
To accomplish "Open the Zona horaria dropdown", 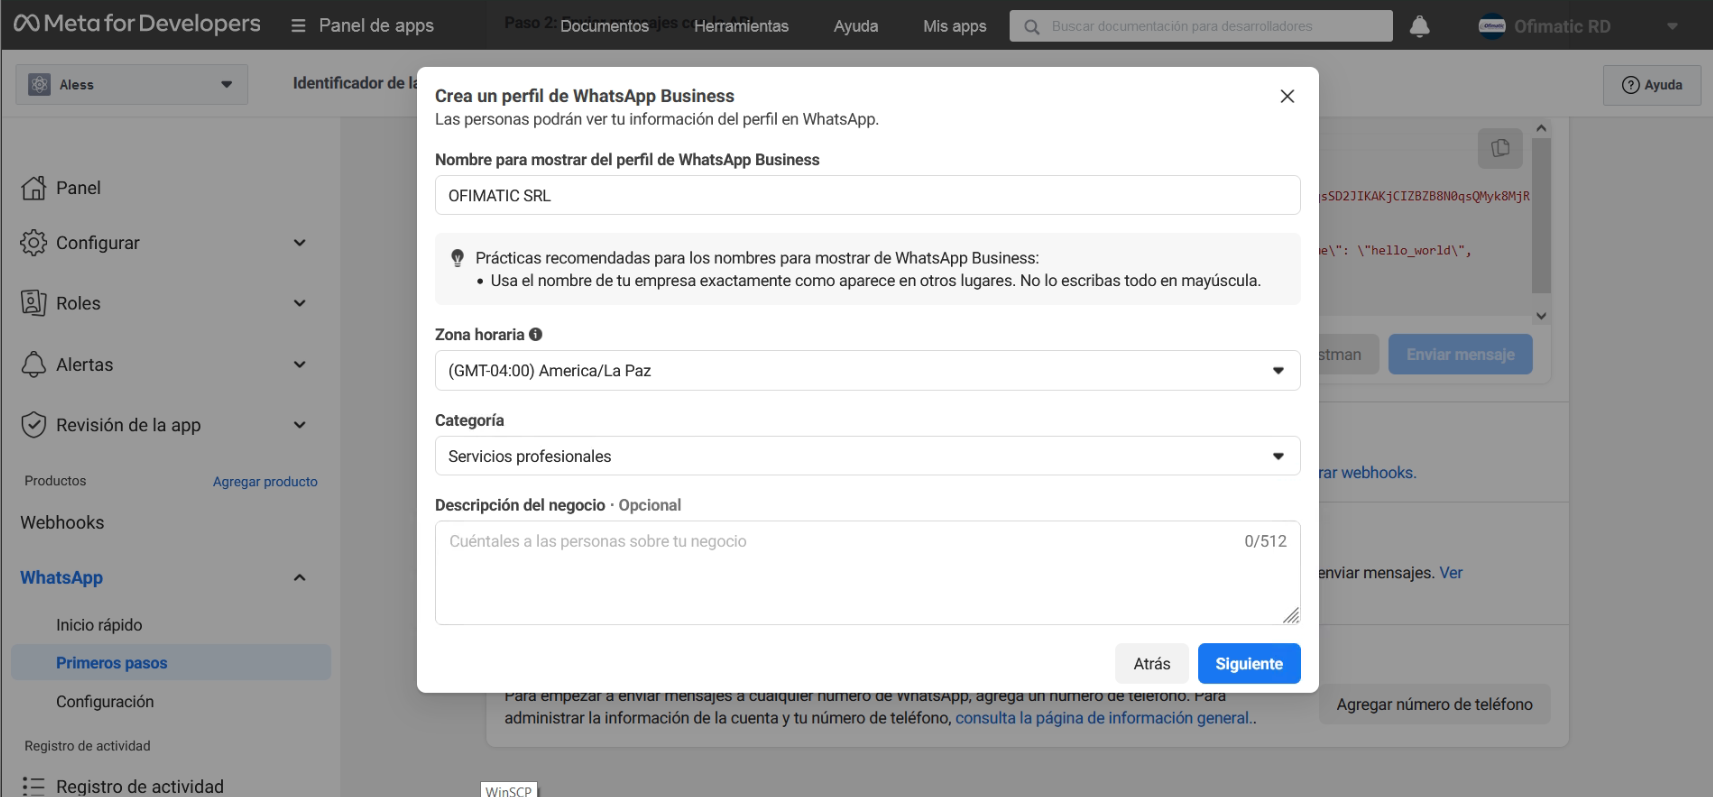I will pyautogui.click(x=867, y=371).
